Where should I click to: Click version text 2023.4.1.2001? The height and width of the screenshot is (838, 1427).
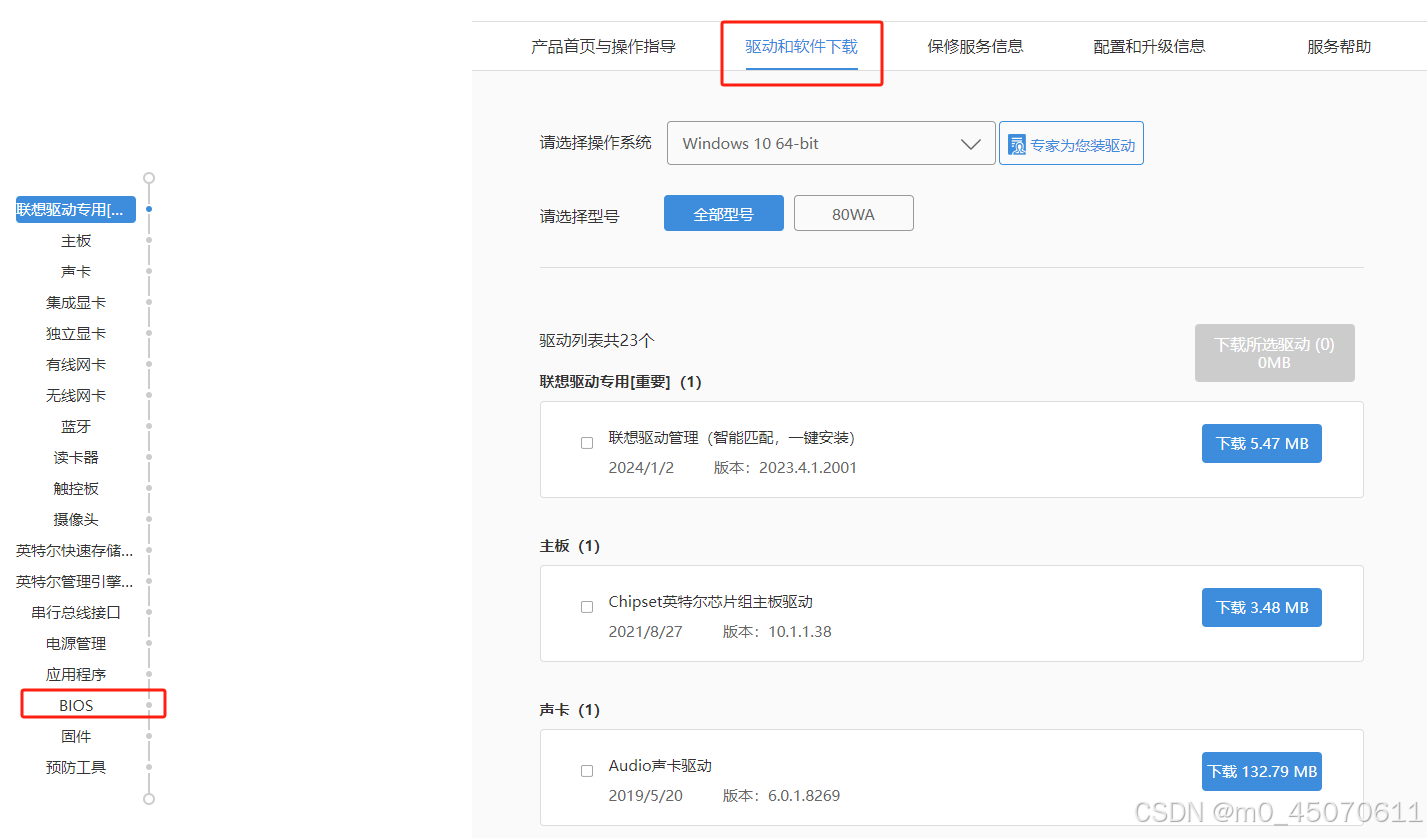point(808,468)
